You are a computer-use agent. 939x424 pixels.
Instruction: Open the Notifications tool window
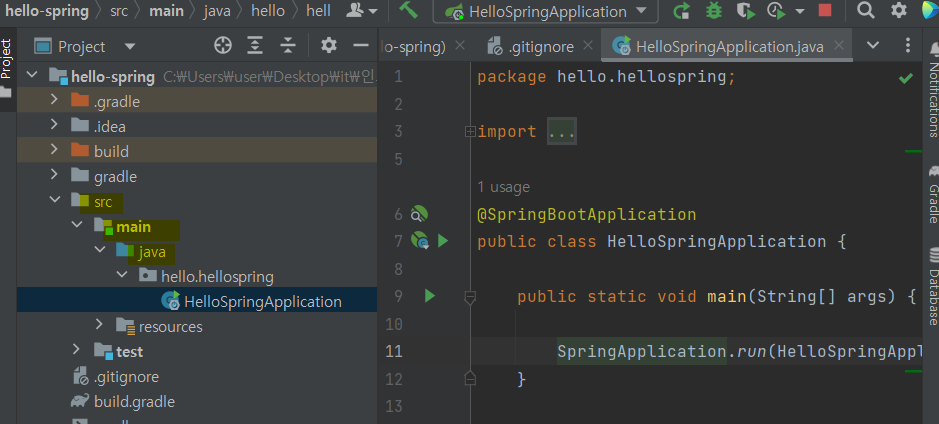tap(932, 91)
